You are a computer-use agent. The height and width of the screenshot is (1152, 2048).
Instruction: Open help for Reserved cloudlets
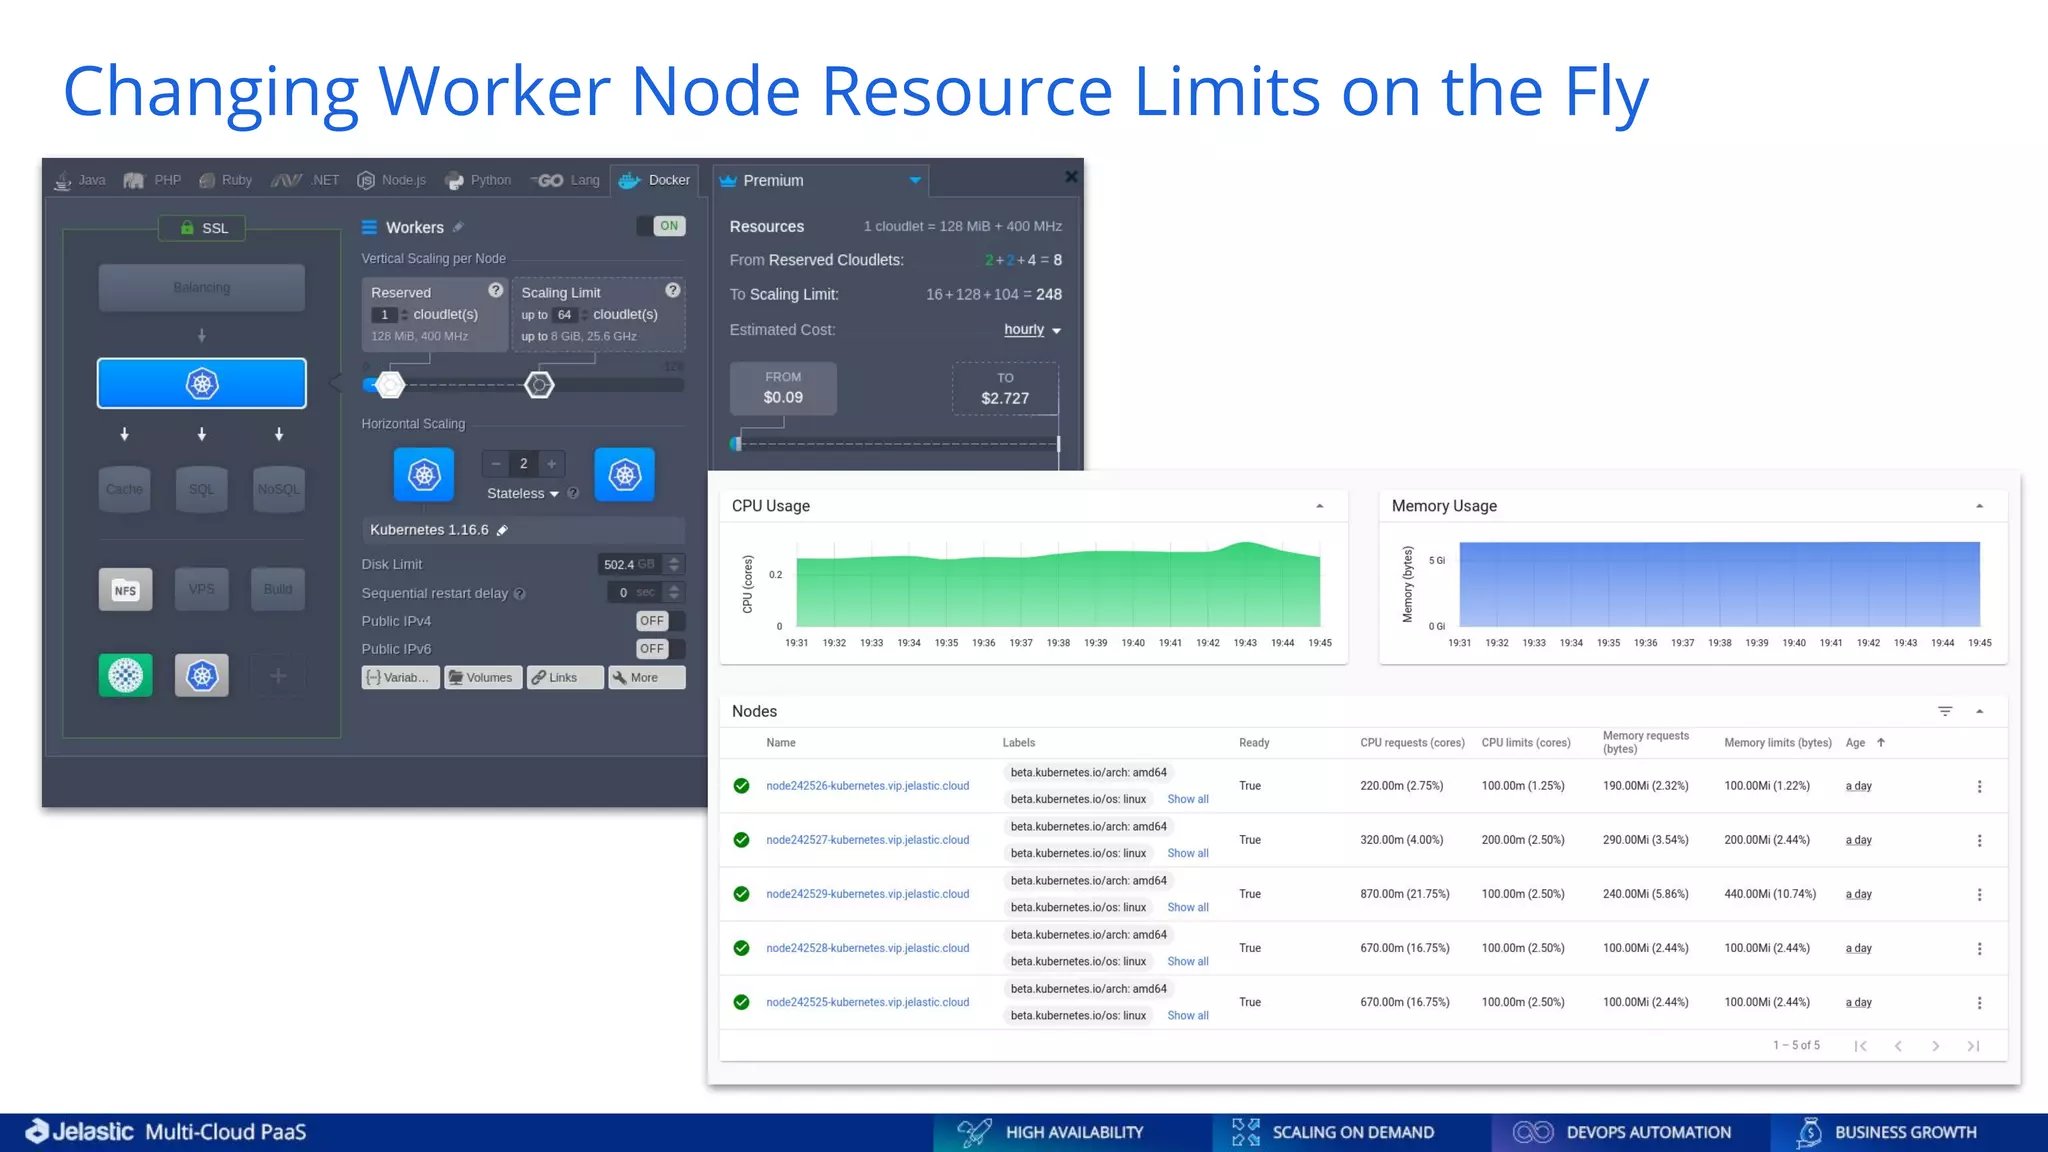[x=495, y=290]
